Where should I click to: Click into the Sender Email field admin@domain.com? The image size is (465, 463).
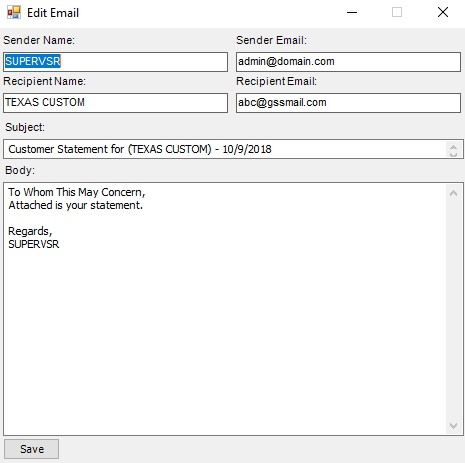point(348,62)
